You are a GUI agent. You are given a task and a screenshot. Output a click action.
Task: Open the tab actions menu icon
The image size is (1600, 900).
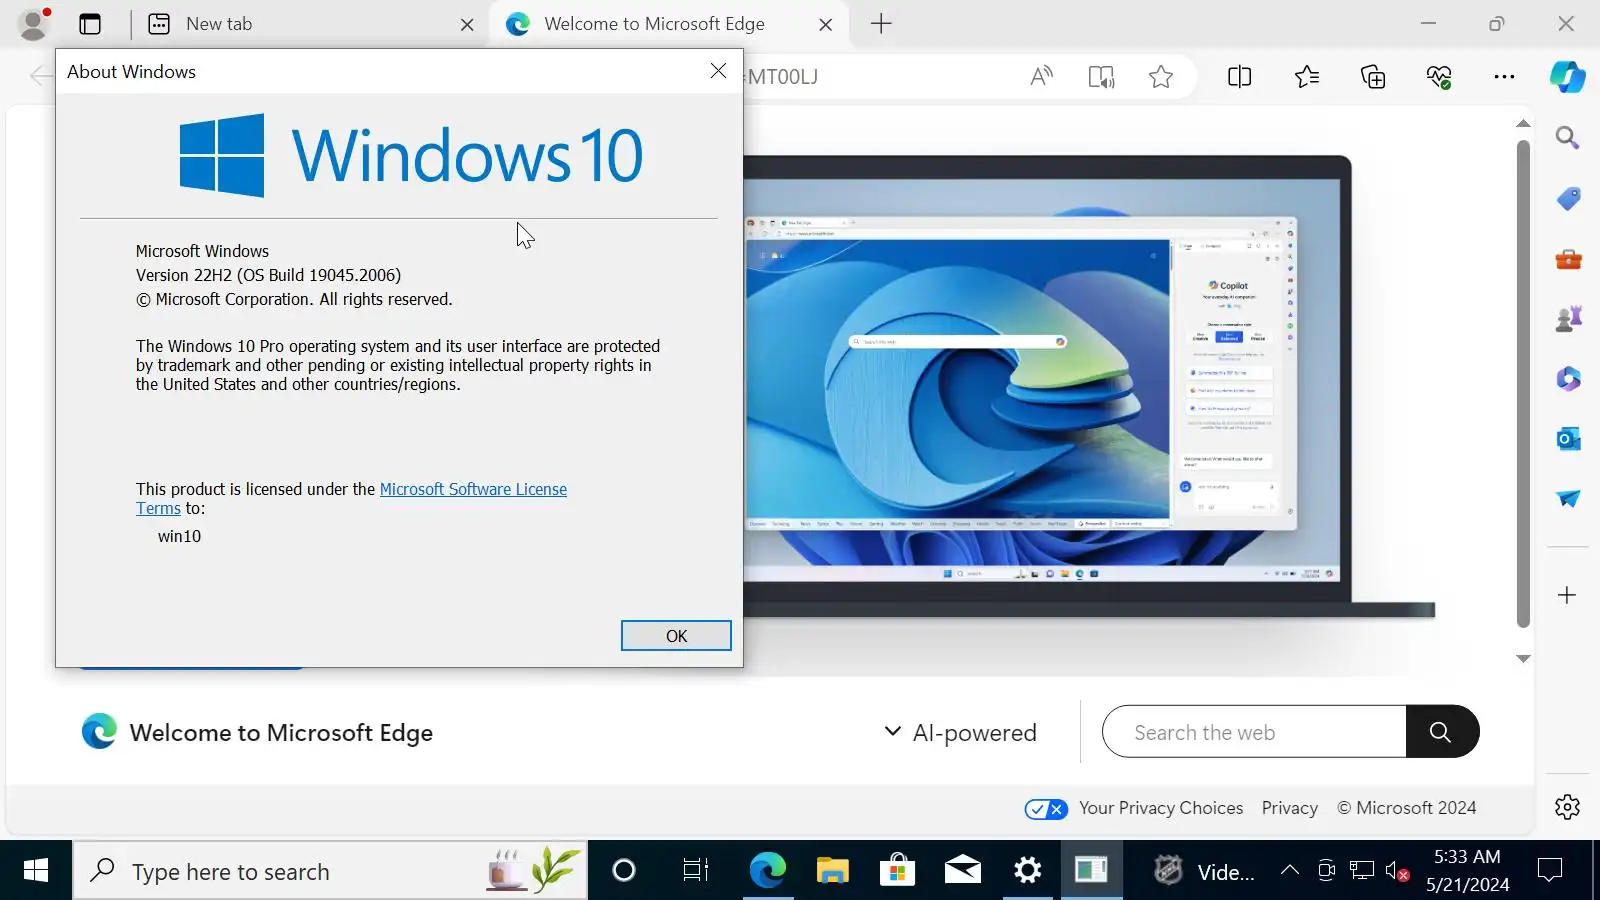[x=90, y=24]
